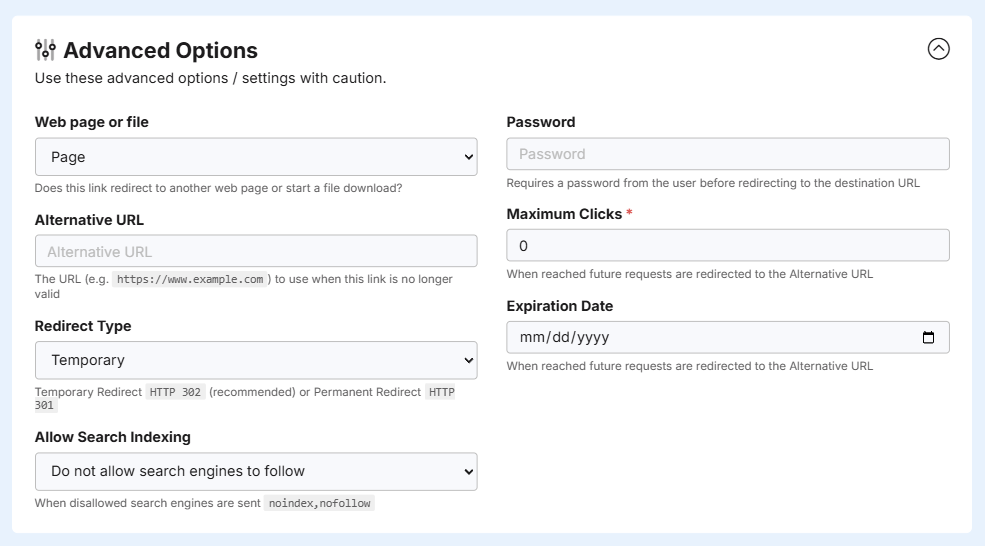
Task: Open the calendar picker in Expiration Date
Action: (928, 337)
